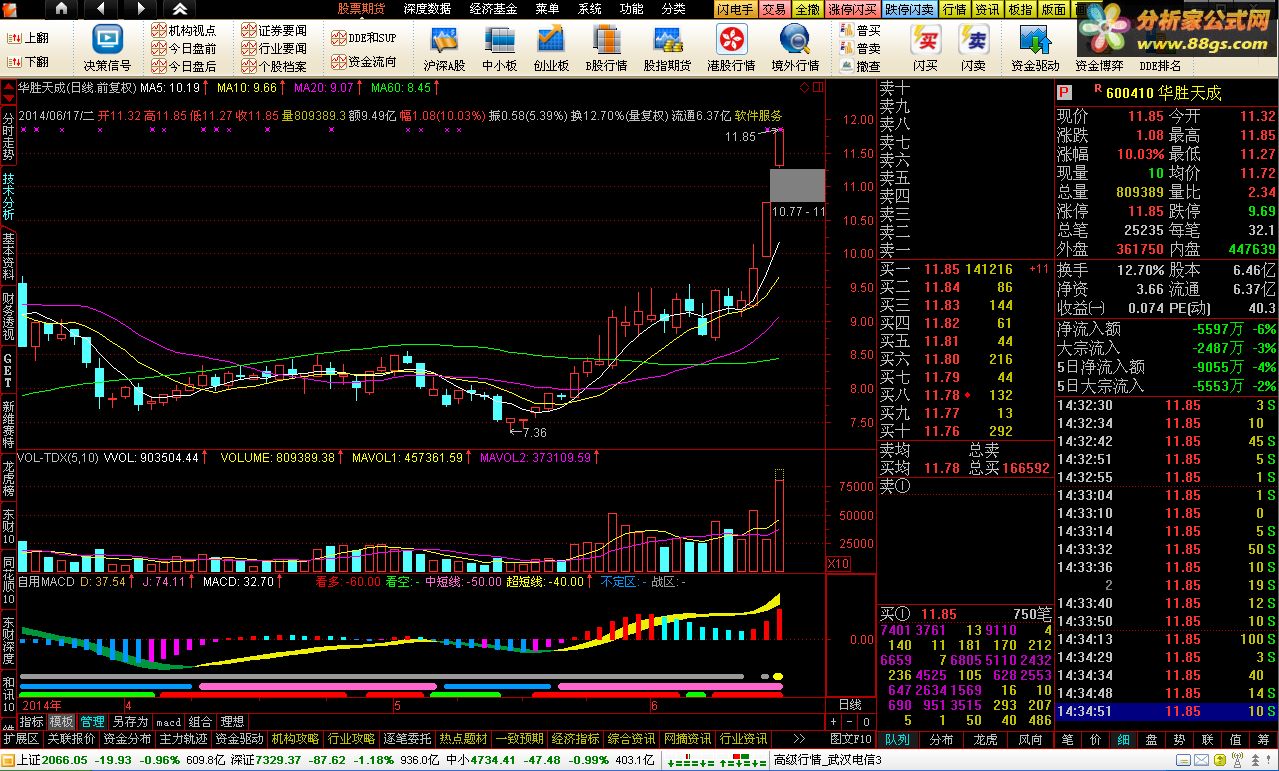The image size is (1279, 771).
Task: Click the 涨停闪买 button
Action: coord(853,9)
